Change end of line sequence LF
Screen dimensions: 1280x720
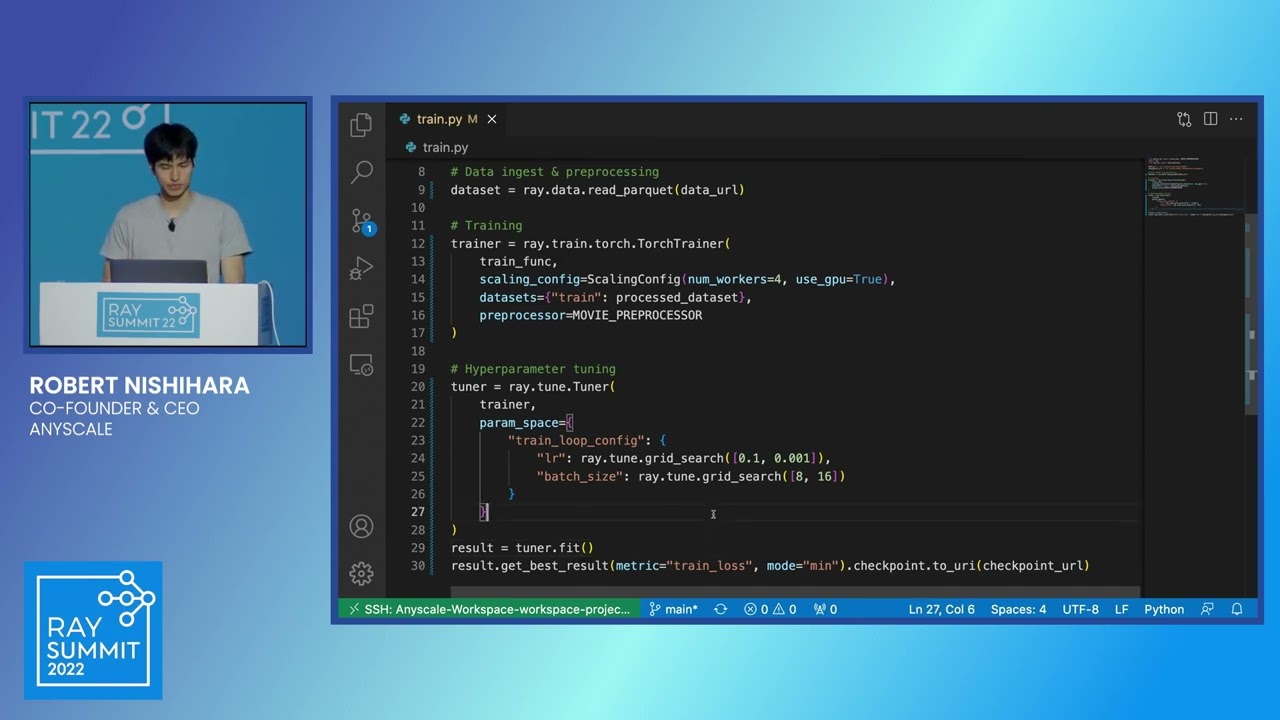point(1121,609)
